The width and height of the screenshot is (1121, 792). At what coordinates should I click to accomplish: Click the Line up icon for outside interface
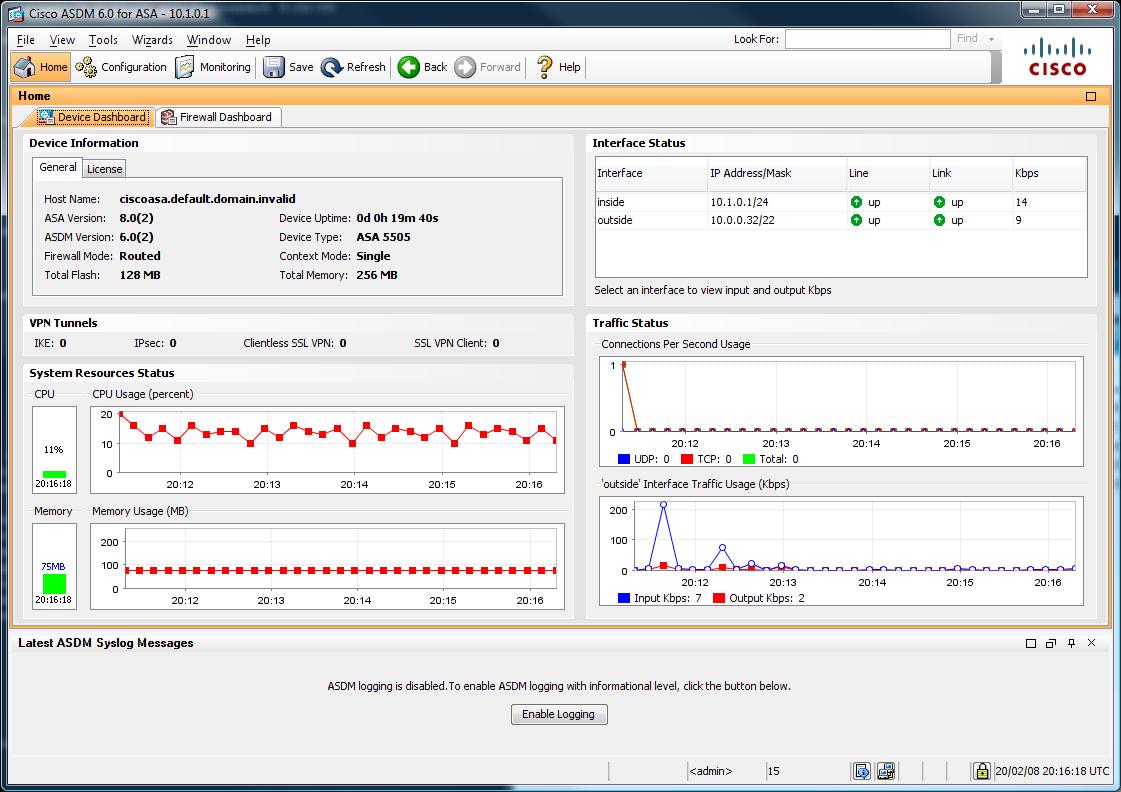coord(856,220)
